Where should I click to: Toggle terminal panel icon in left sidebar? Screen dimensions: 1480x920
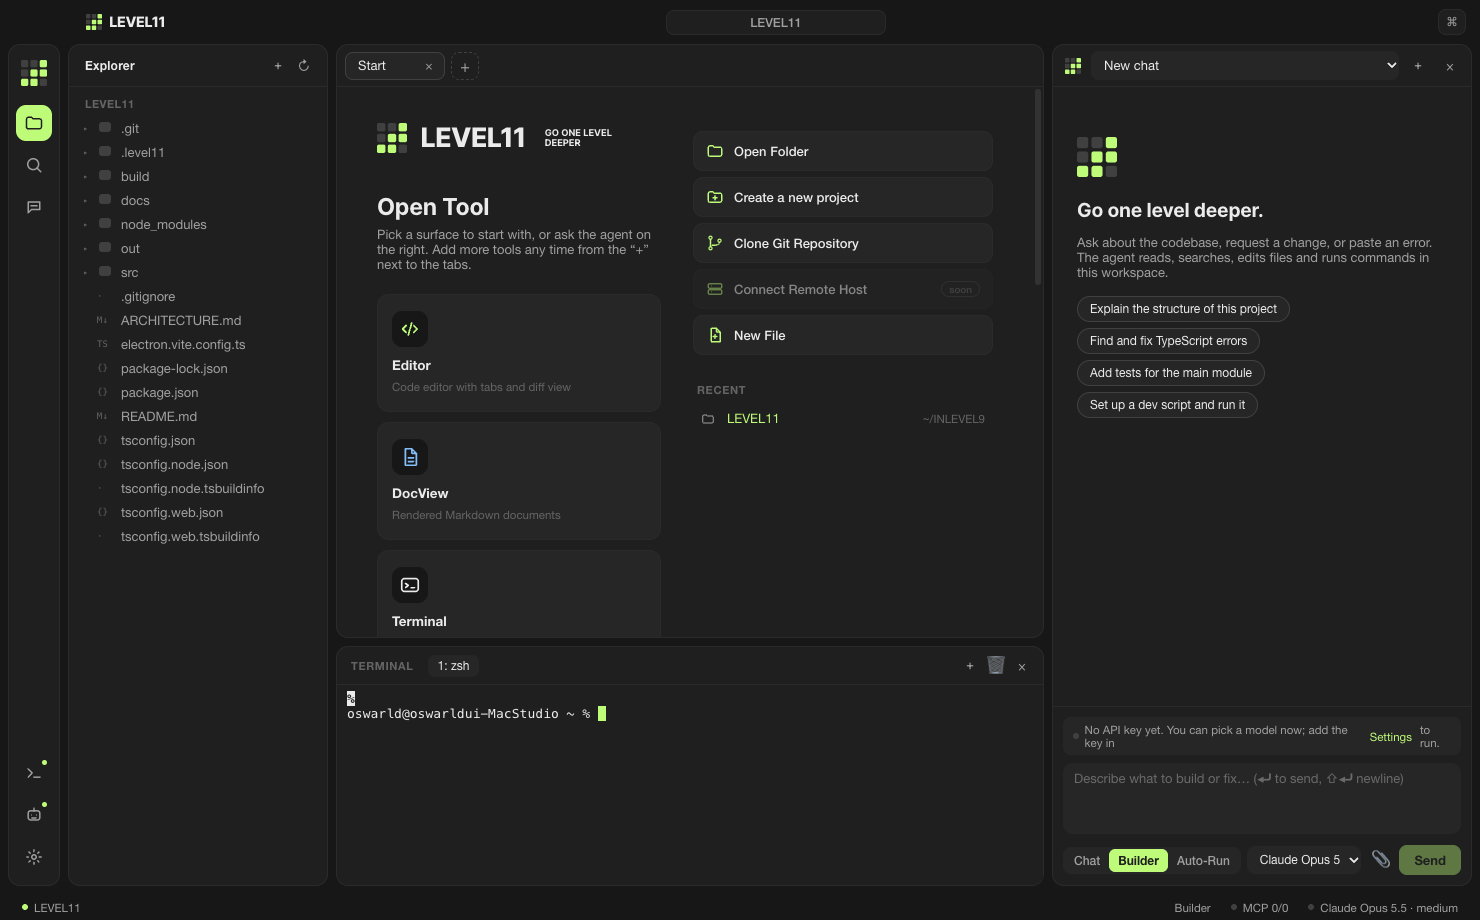[34, 773]
